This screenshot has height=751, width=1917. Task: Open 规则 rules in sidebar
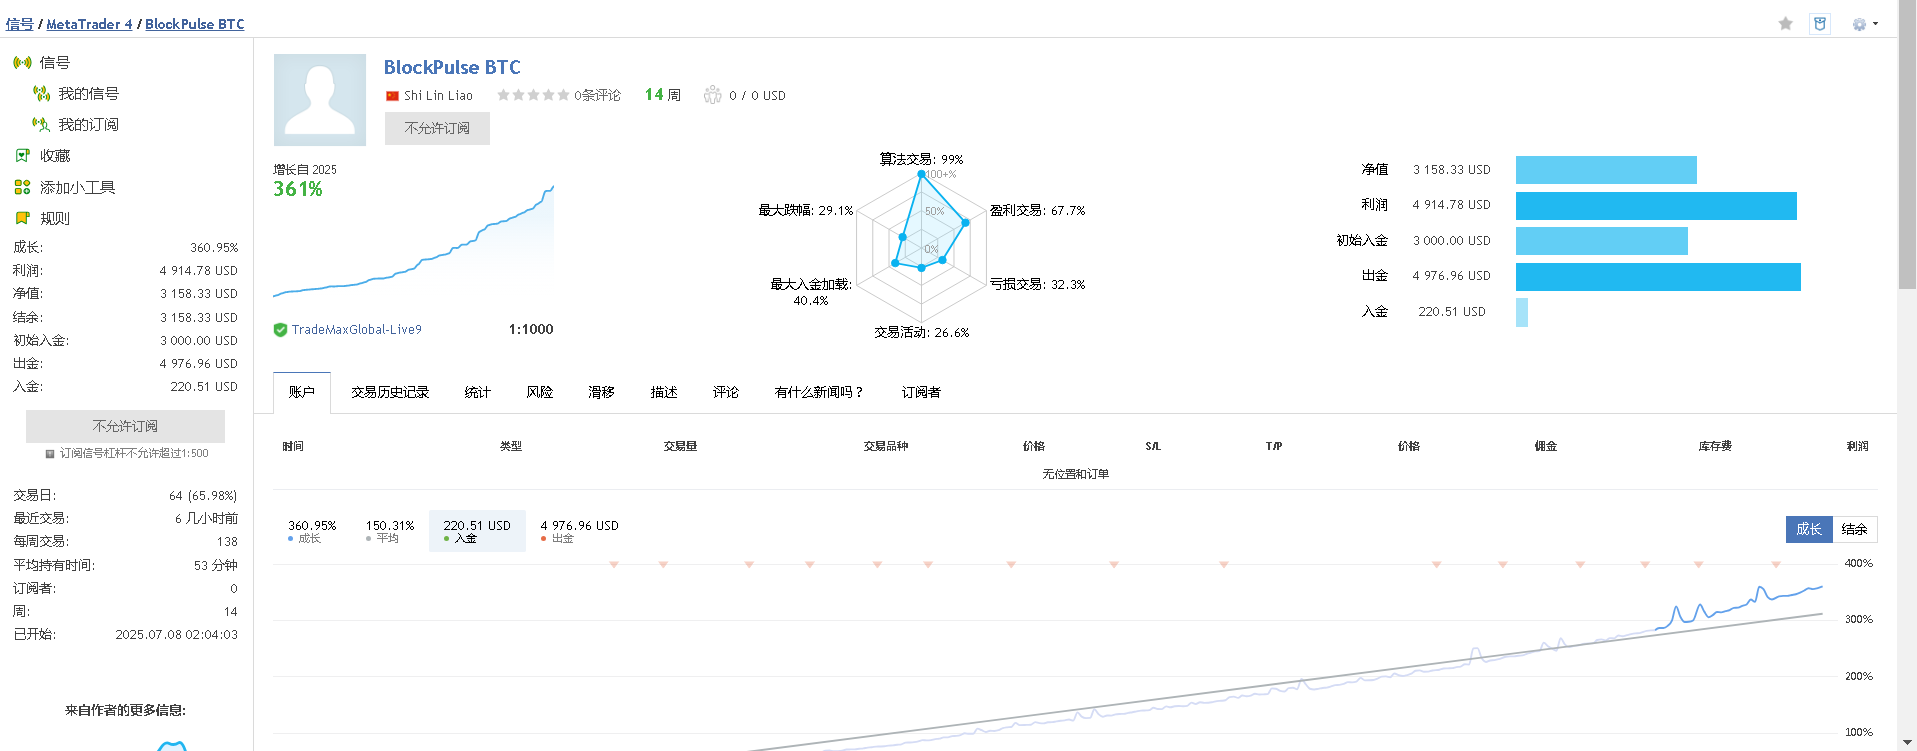55,218
